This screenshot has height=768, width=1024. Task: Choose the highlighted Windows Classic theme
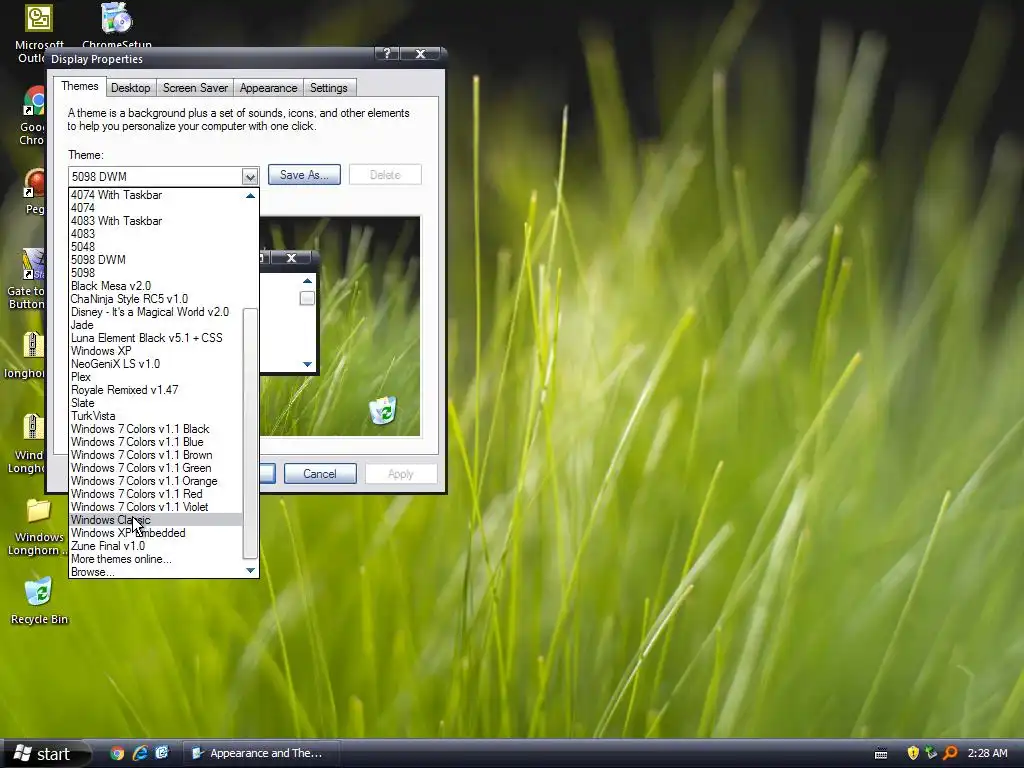click(x=155, y=520)
